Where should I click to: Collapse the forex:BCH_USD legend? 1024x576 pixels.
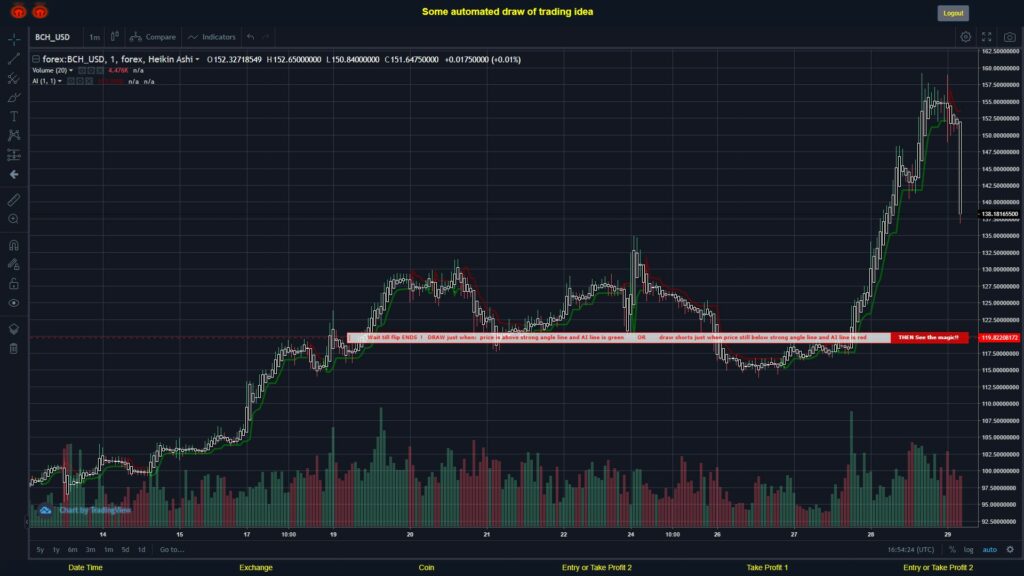tap(36, 59)
